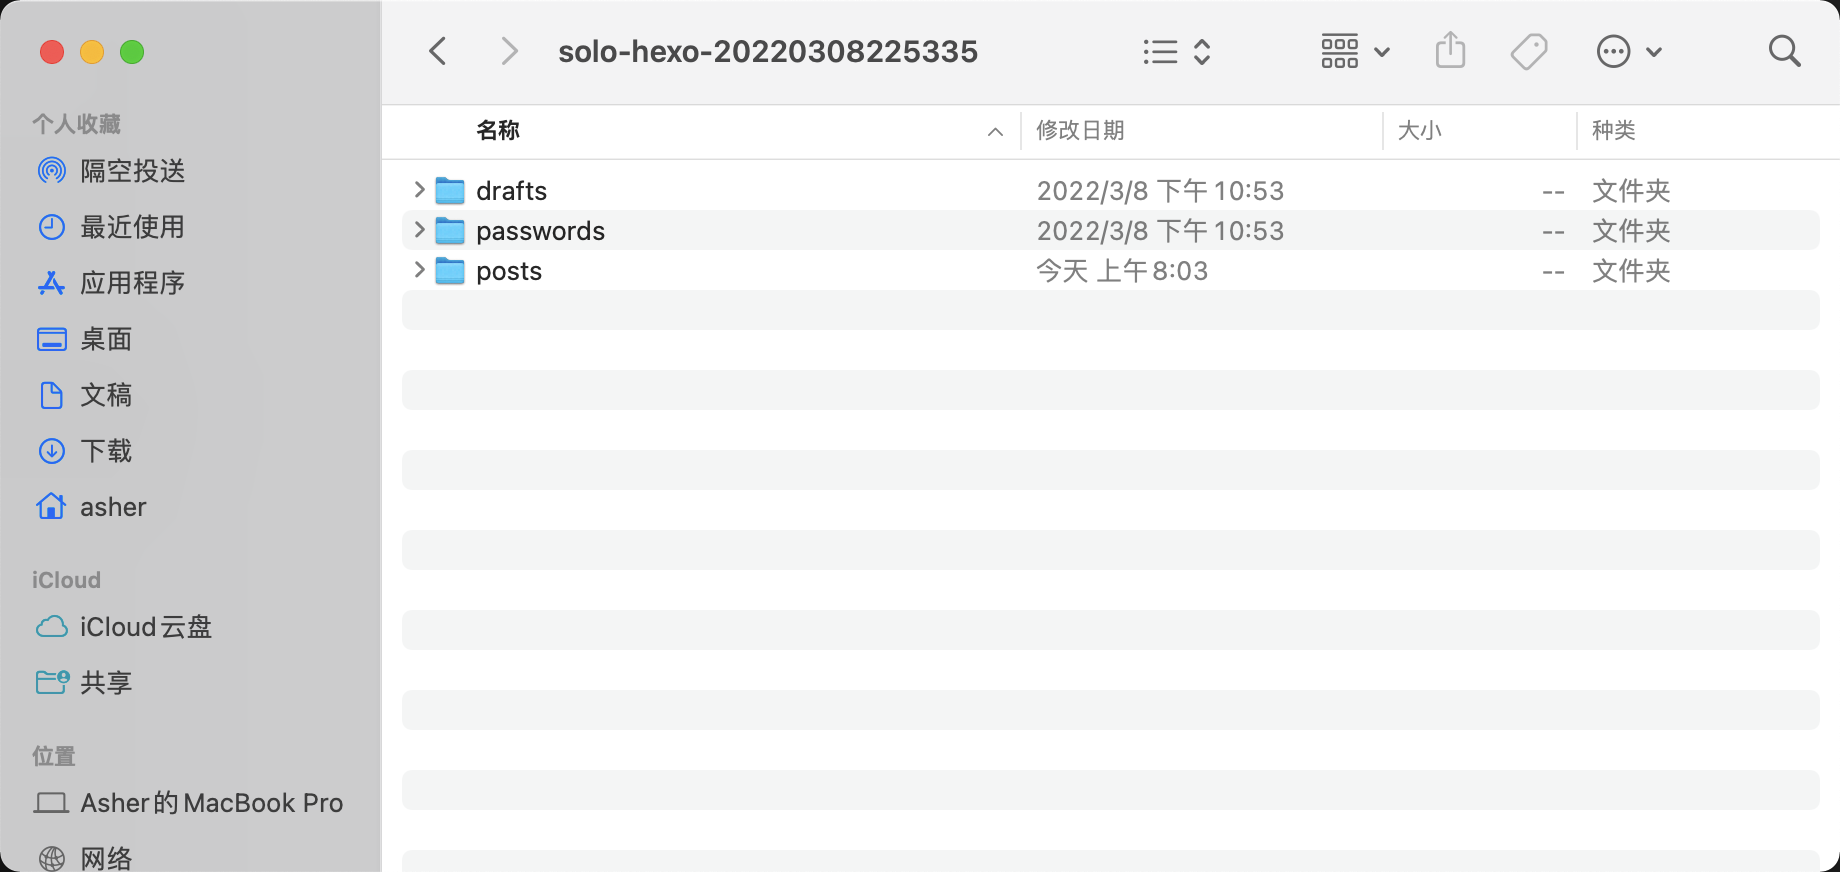1840x872 pixels.
Task: Open 应用程序 in the sidebar
Action: tap(132, 283)
